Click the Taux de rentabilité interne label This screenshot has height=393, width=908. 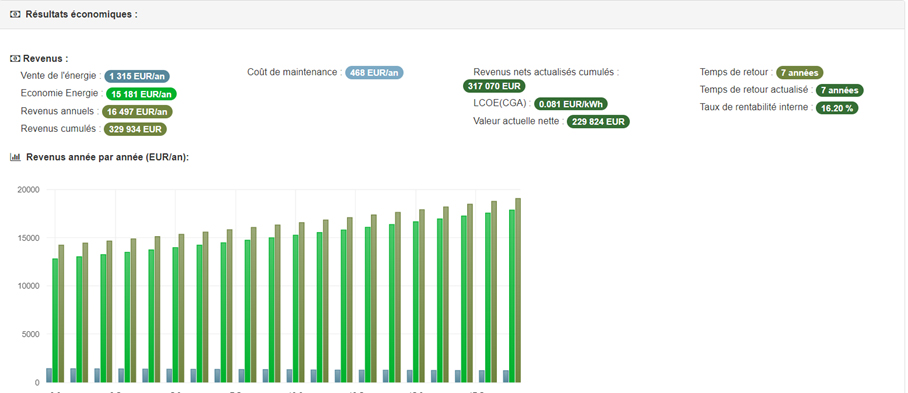pos(757,107)
